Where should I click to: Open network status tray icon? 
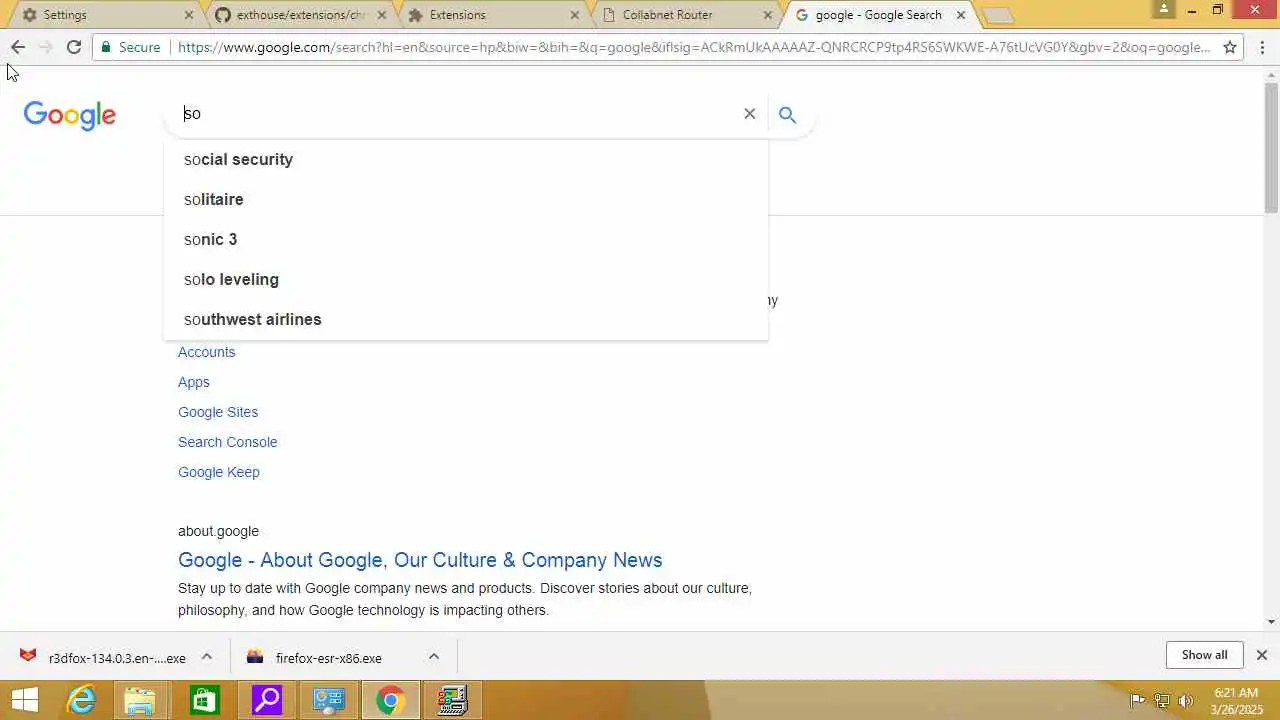[1162, 700]
